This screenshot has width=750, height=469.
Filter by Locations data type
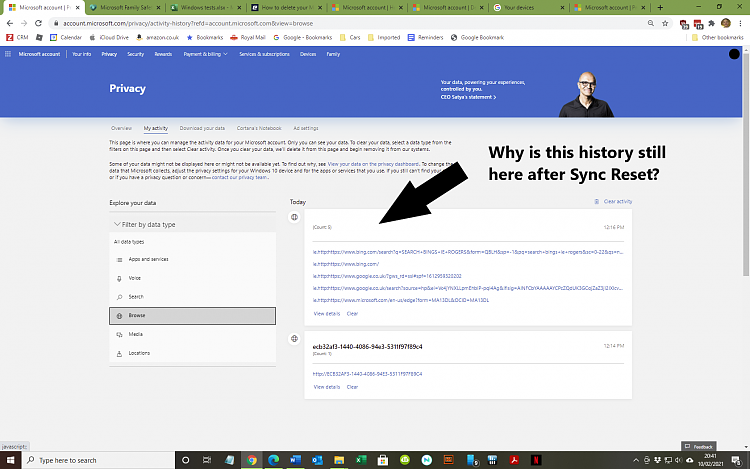tap(192, 353)
